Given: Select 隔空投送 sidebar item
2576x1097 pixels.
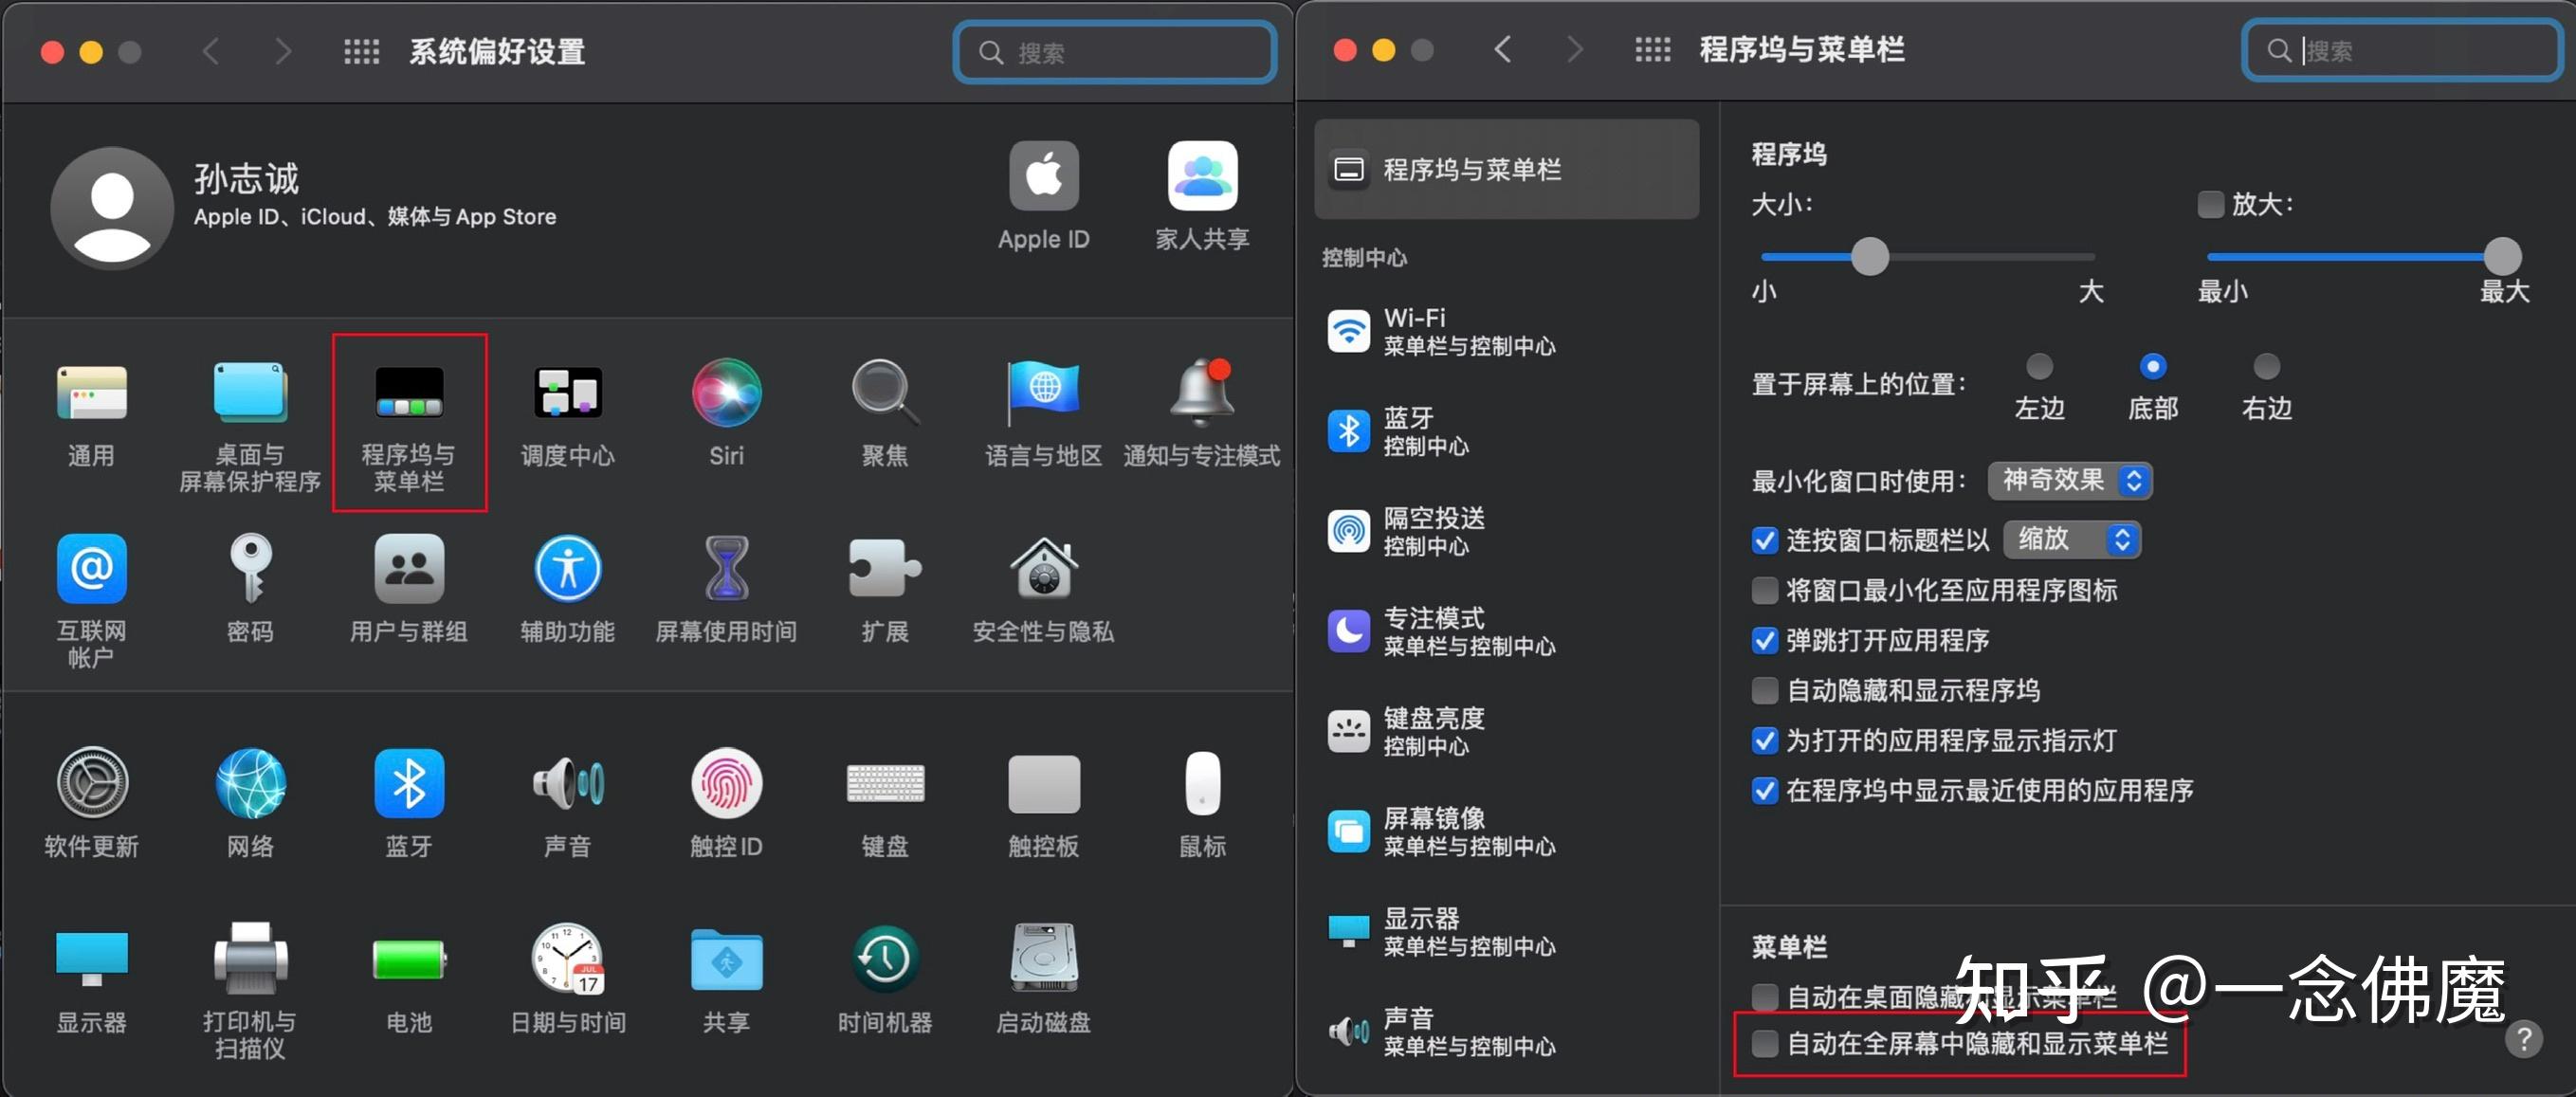Looking at the screenshot, I should [1506, 531].
